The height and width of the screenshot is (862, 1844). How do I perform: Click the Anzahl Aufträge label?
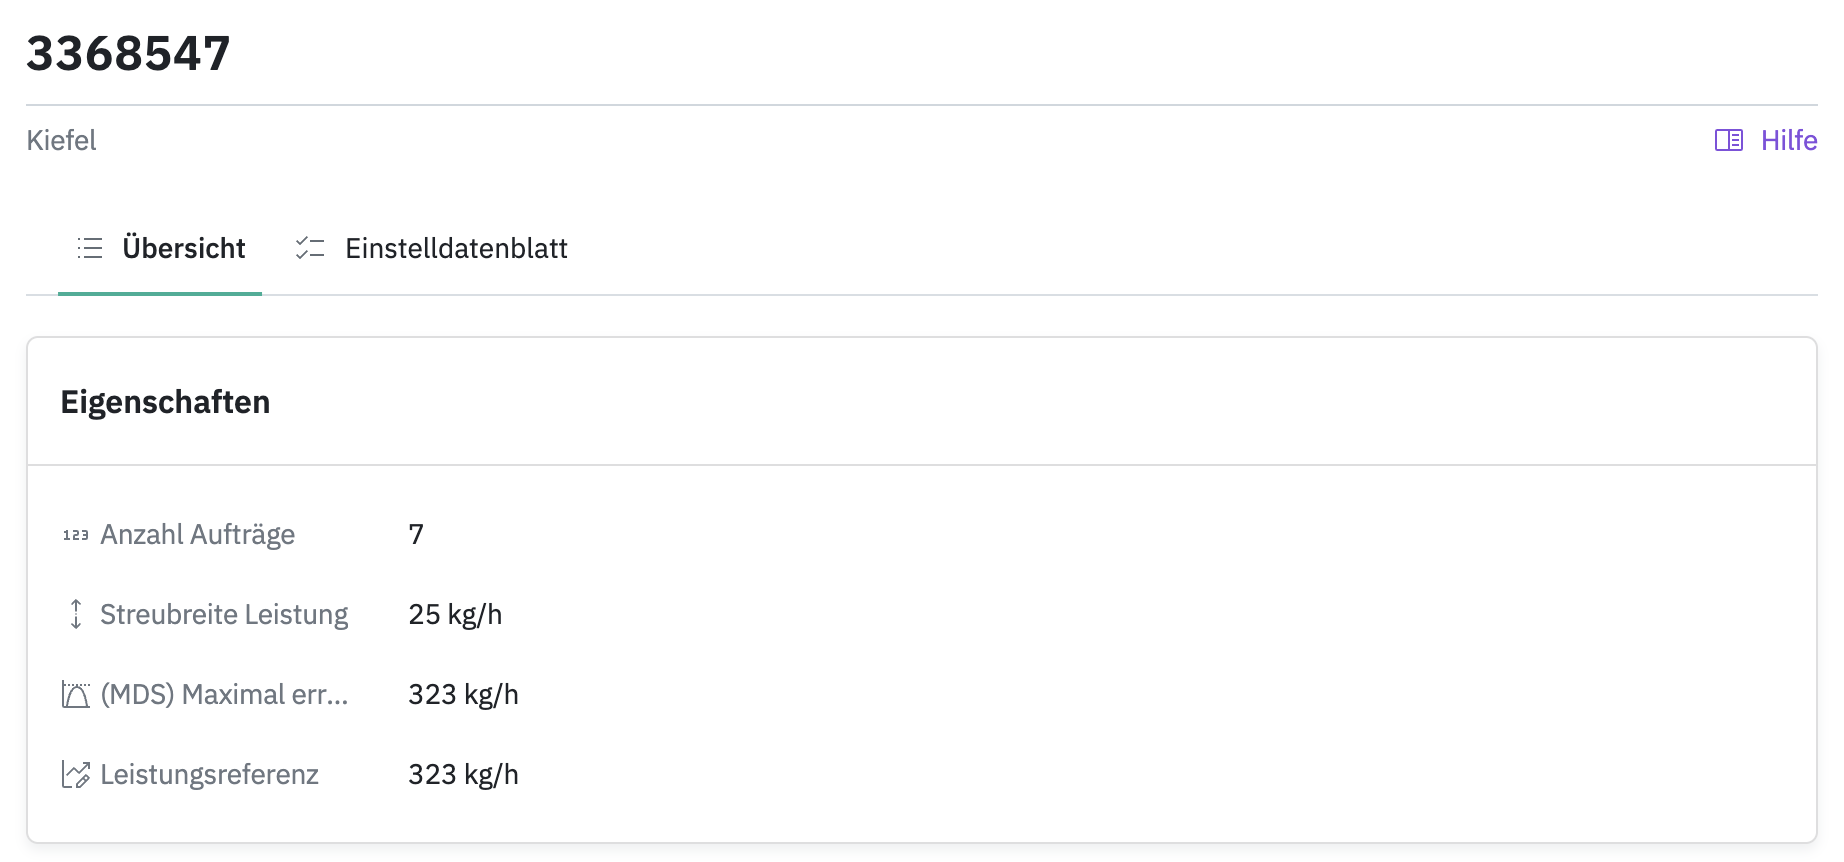point(198,535)
